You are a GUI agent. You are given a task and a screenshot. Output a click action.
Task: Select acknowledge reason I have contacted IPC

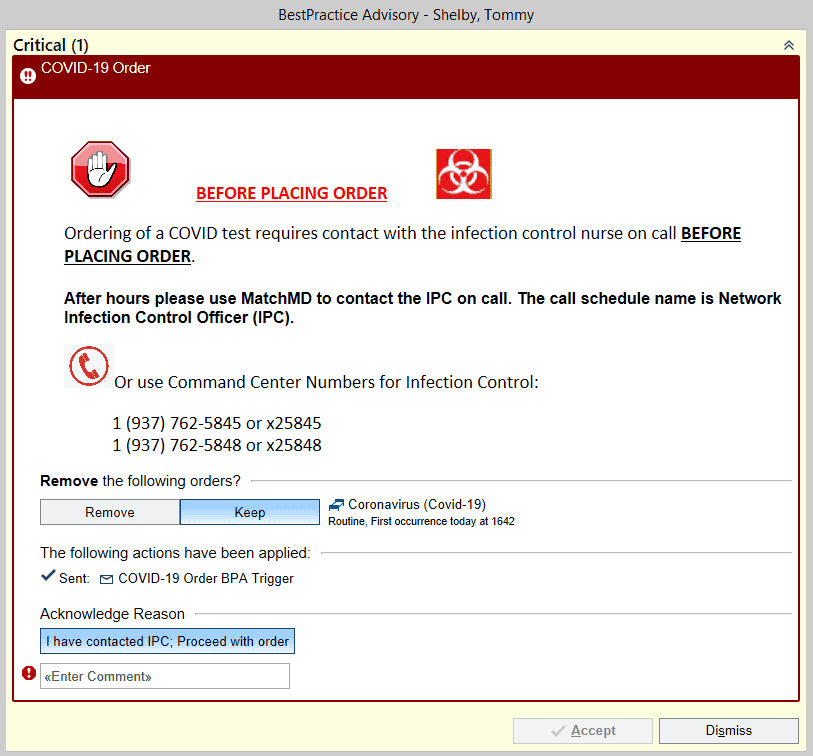coord(166,641)
